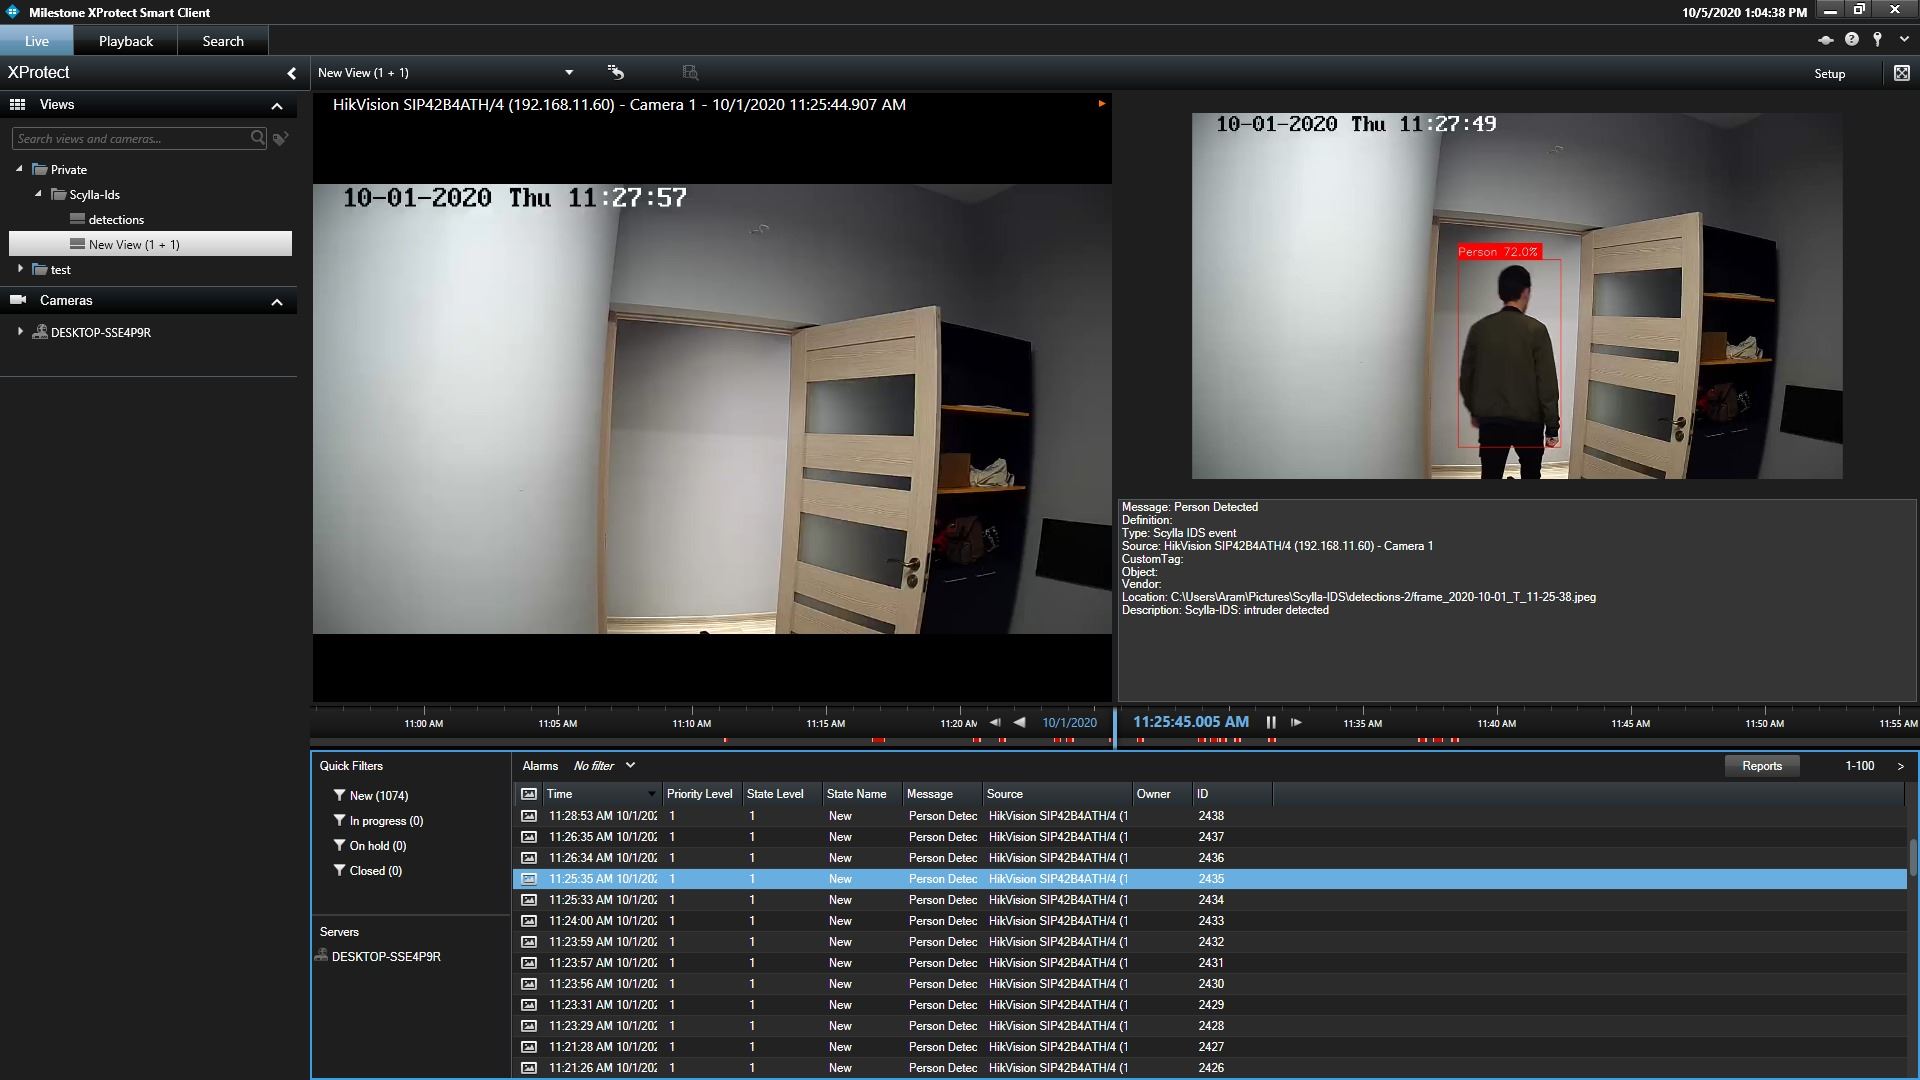This screenshot has height=1080, width=1920.
Task: Toggle full screen view mode
Action: [x=1901, y=73]
